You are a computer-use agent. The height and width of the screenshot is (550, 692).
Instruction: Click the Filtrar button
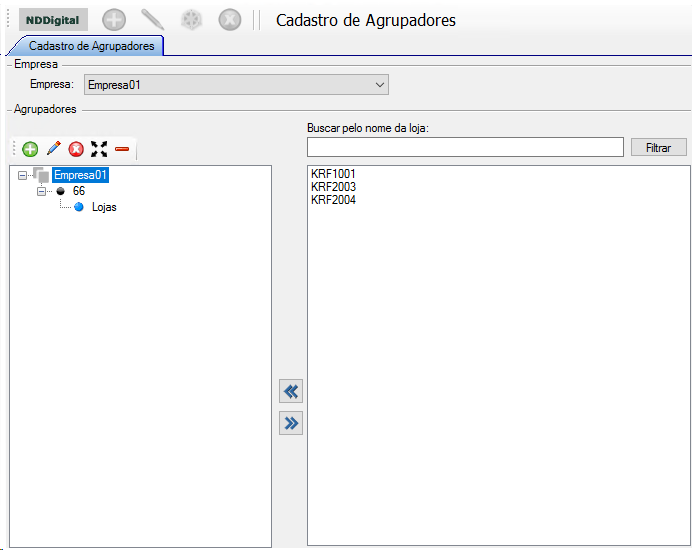point(658,147)
